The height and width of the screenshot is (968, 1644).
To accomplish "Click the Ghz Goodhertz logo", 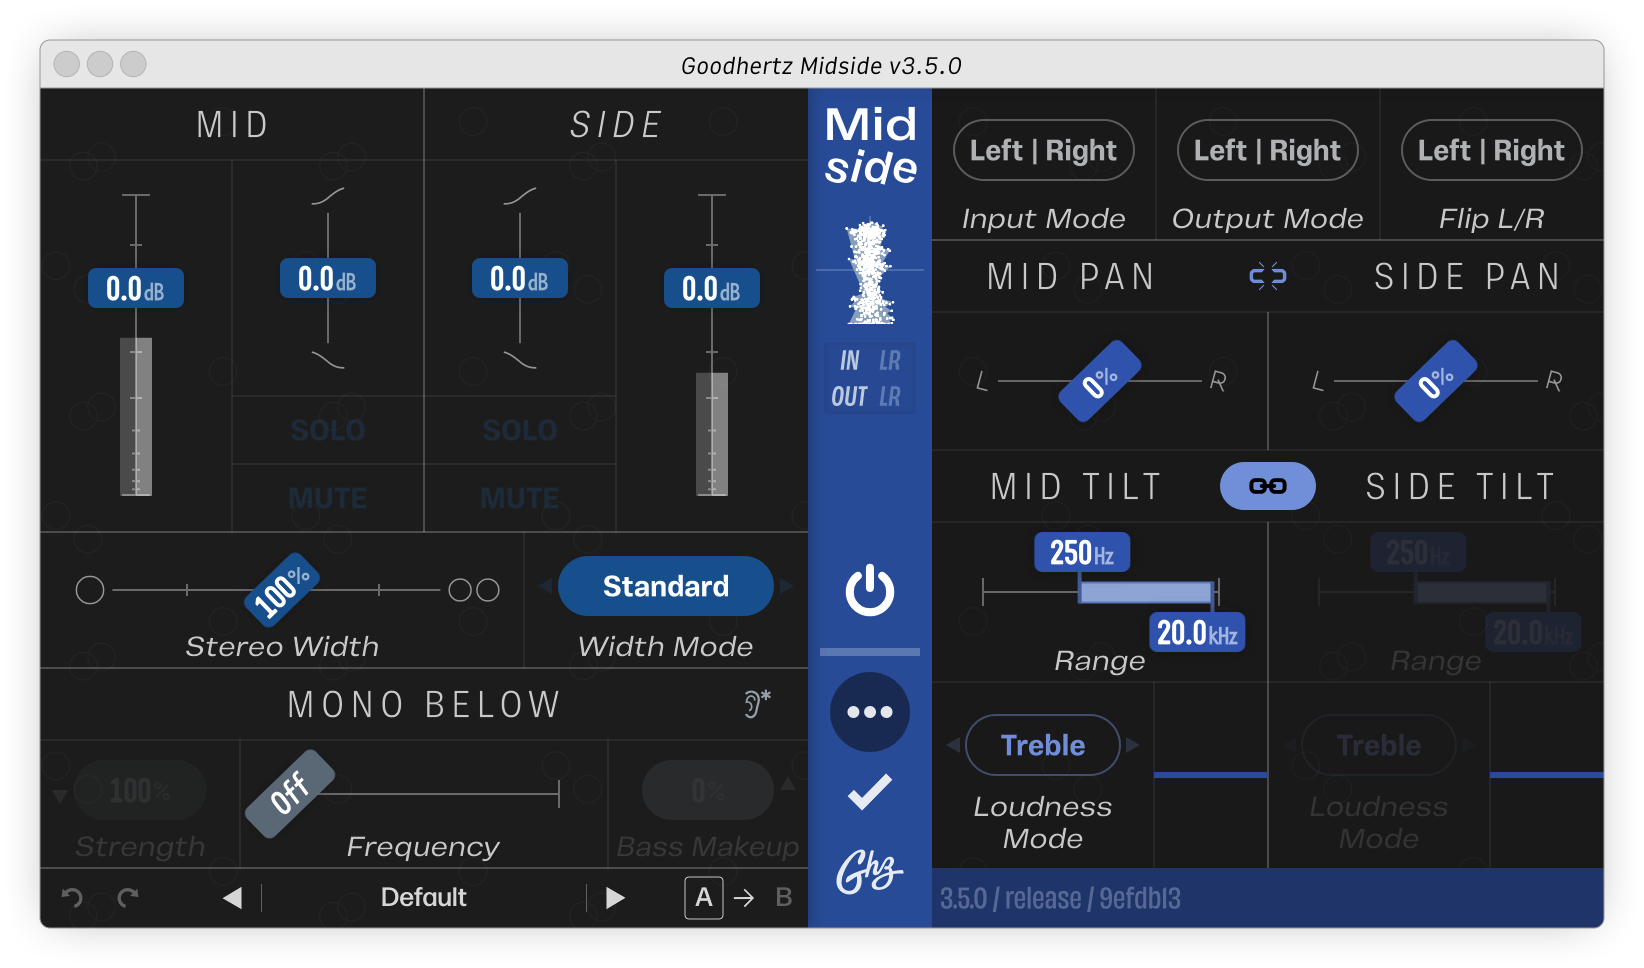I will 870,872.
